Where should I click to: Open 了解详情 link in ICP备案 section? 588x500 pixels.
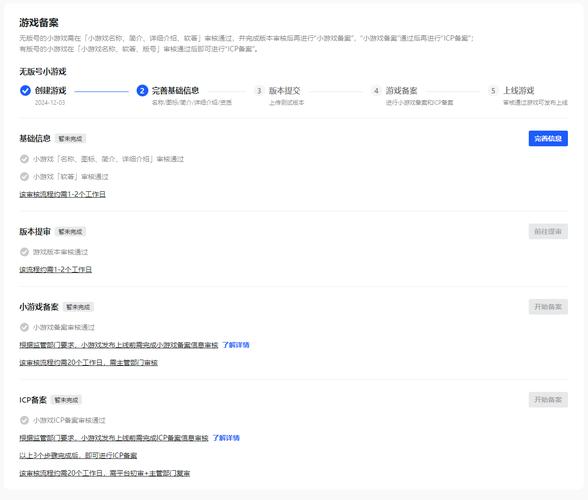click(226, 438)
